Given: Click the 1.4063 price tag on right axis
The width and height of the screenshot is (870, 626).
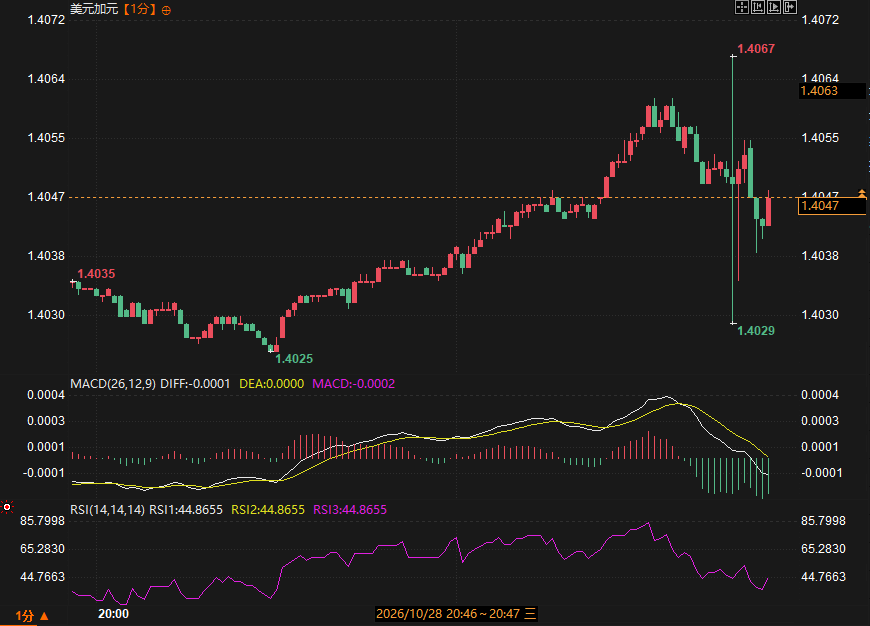Looking at the screenshot, I should pyautogui.click(x=832, y=91).
